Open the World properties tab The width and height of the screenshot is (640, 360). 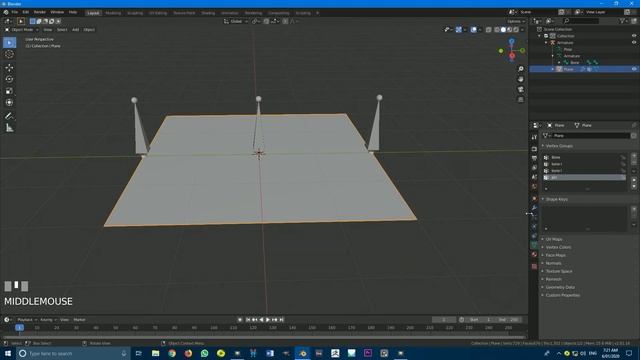[534, 187]
